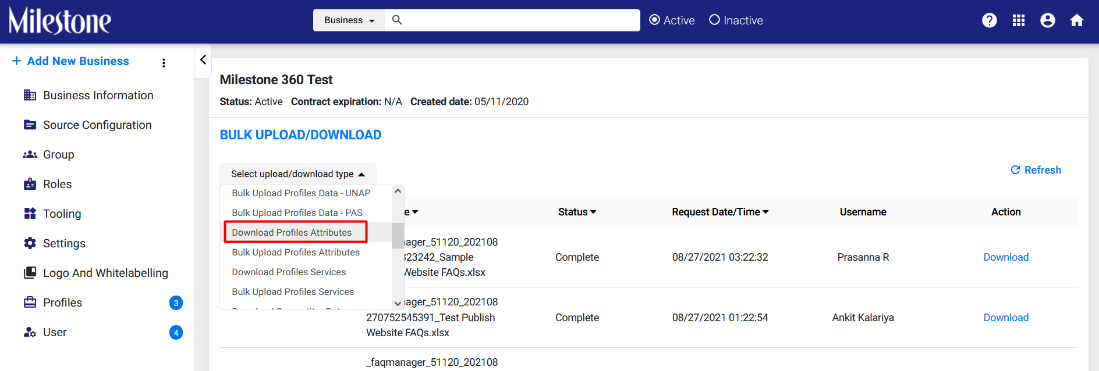Click the Group people icon
1099x371 pixels.
point(29,155)
